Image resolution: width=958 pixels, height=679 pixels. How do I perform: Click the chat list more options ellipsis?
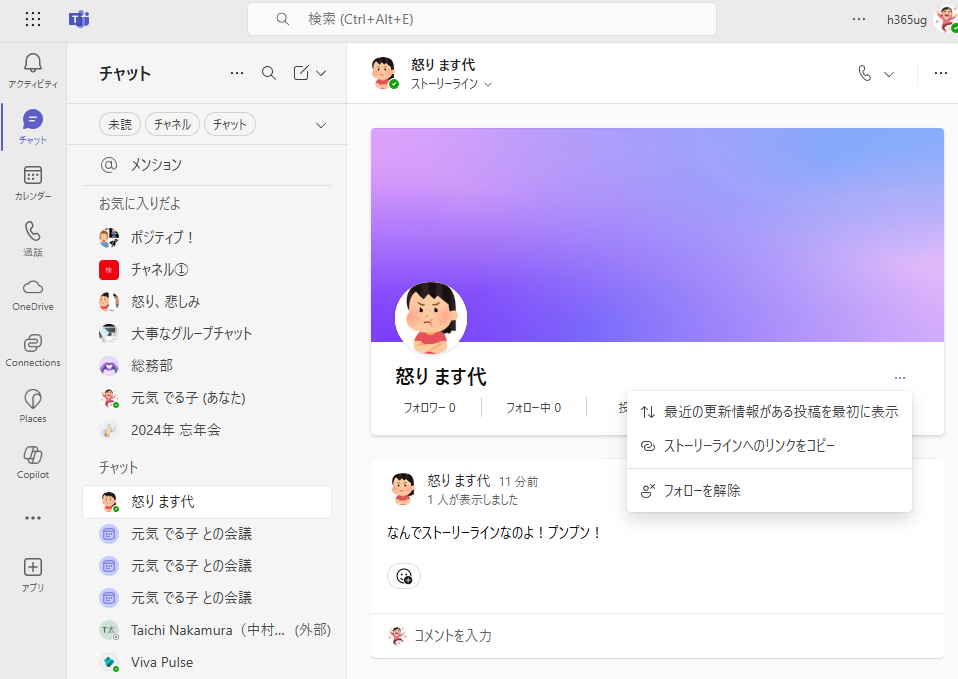237,73
